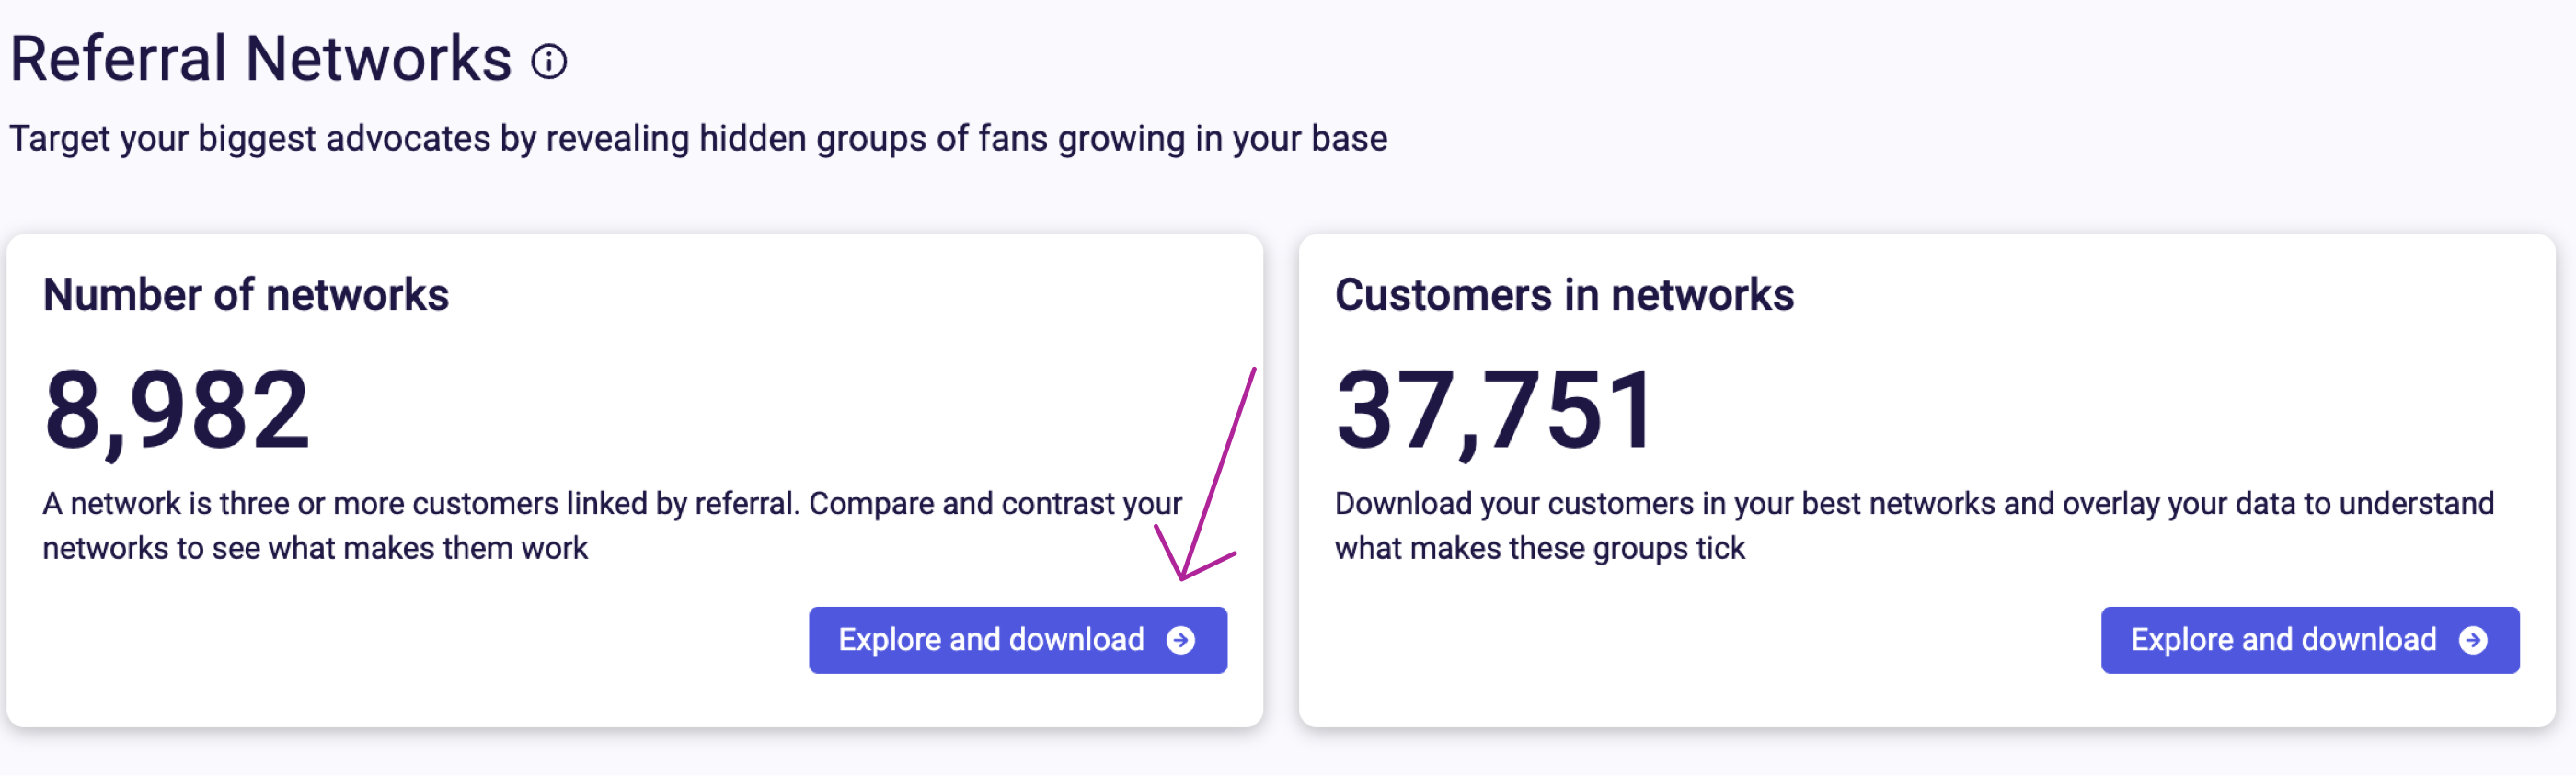Click the 8,982 networks count
2576x776 pixels.
(x=177, y=410)
